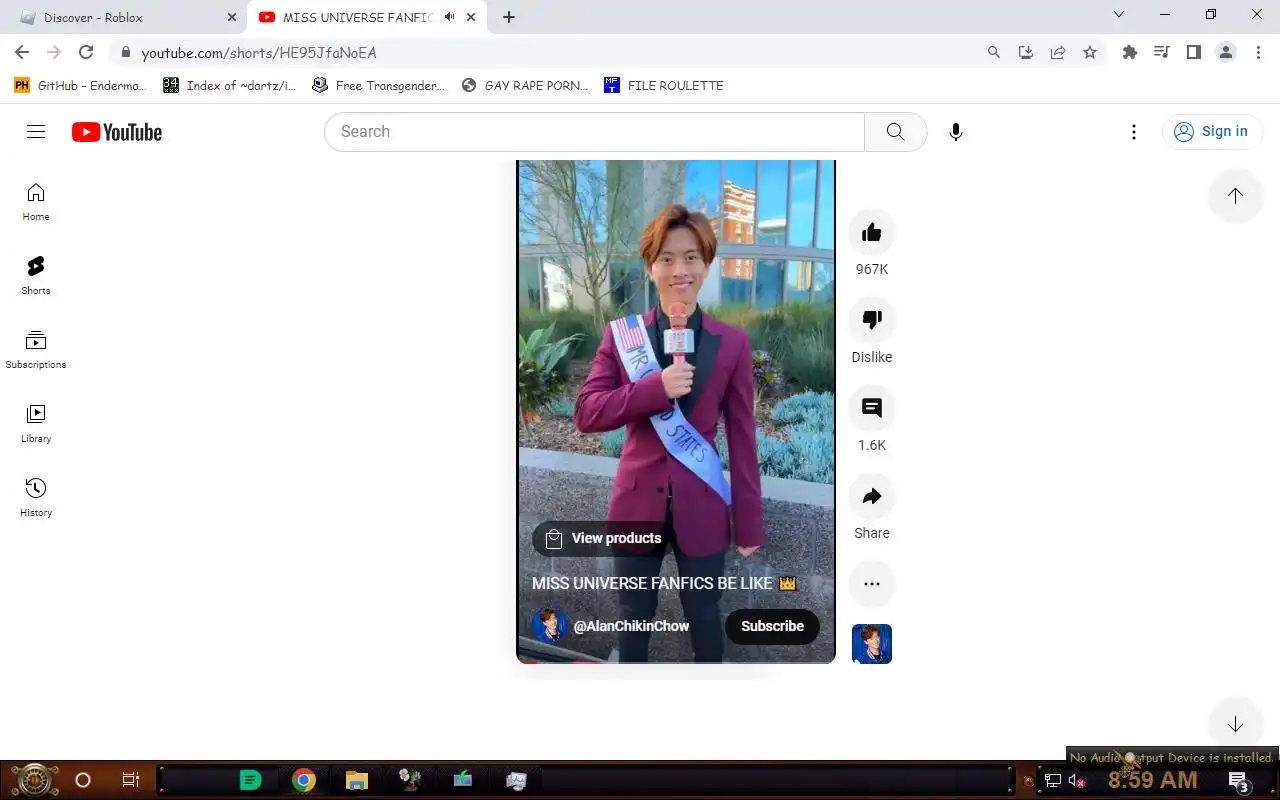The image size is (1280, 800).
Task: Click the Sign in button
Action: (x=1212, y=132)
